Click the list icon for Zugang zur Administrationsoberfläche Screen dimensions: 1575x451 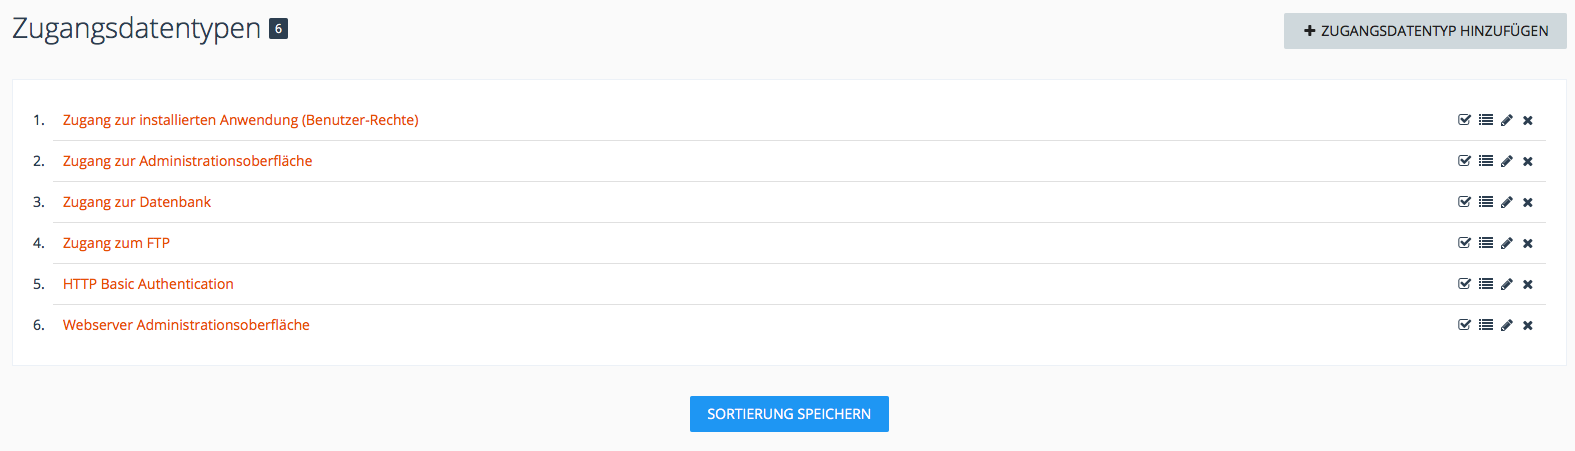1486,161
